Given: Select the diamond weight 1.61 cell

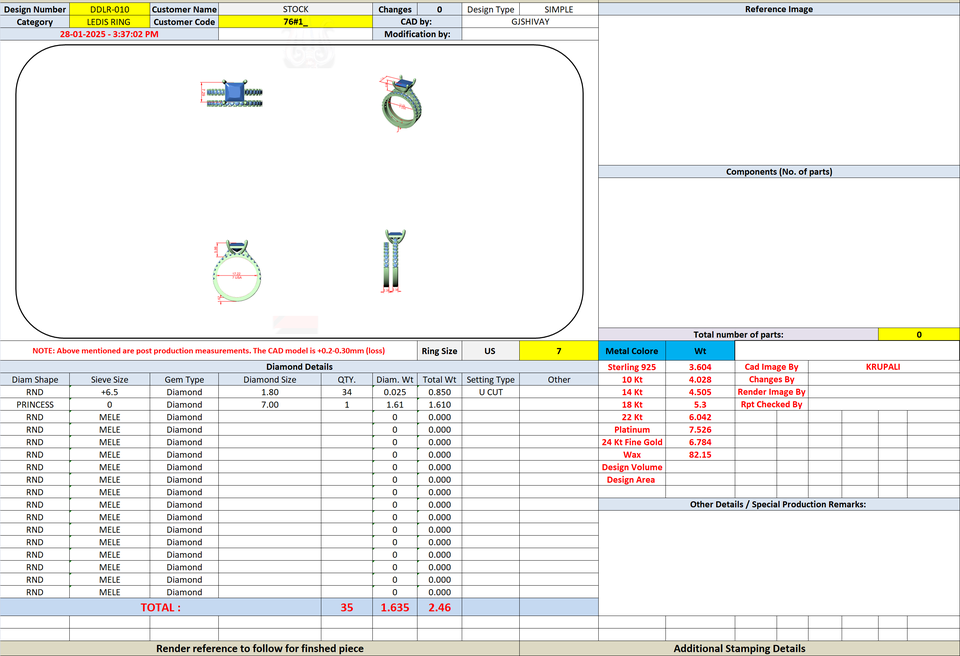Looking at the screenshot, I should click(395, 405).
